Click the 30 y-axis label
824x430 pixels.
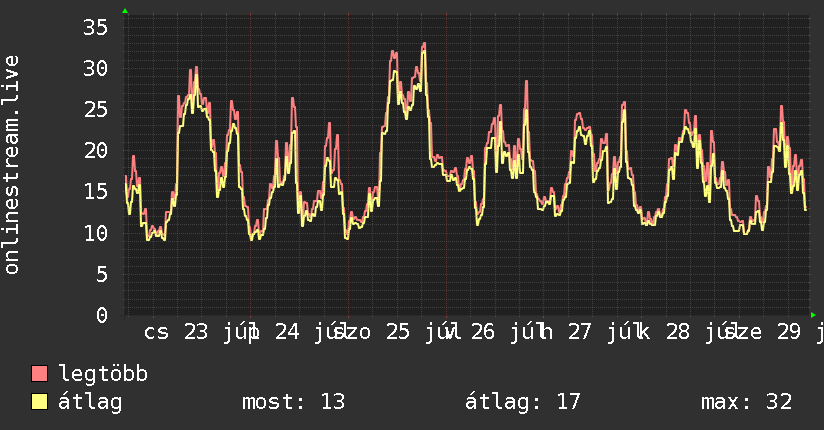pos(95,68)
